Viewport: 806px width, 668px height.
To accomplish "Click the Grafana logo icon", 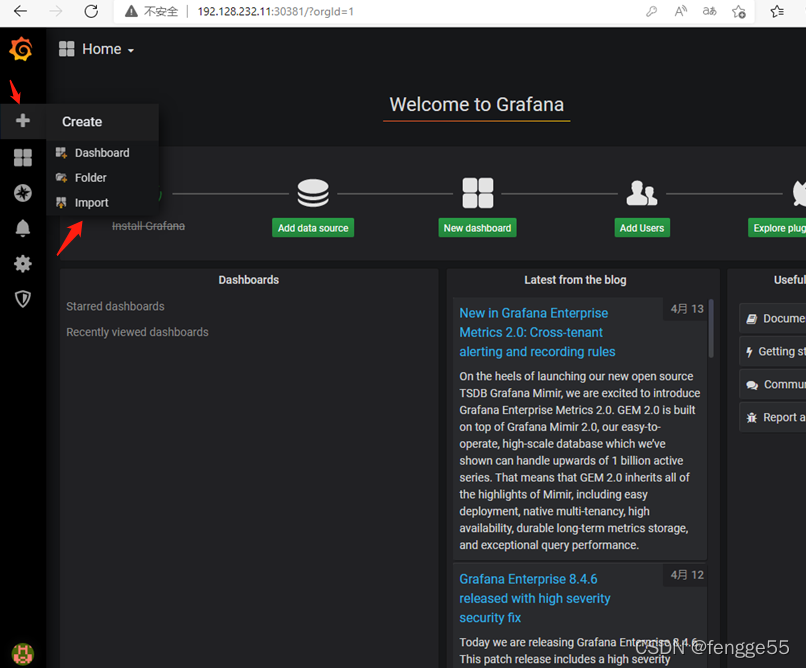I will 21,49.
